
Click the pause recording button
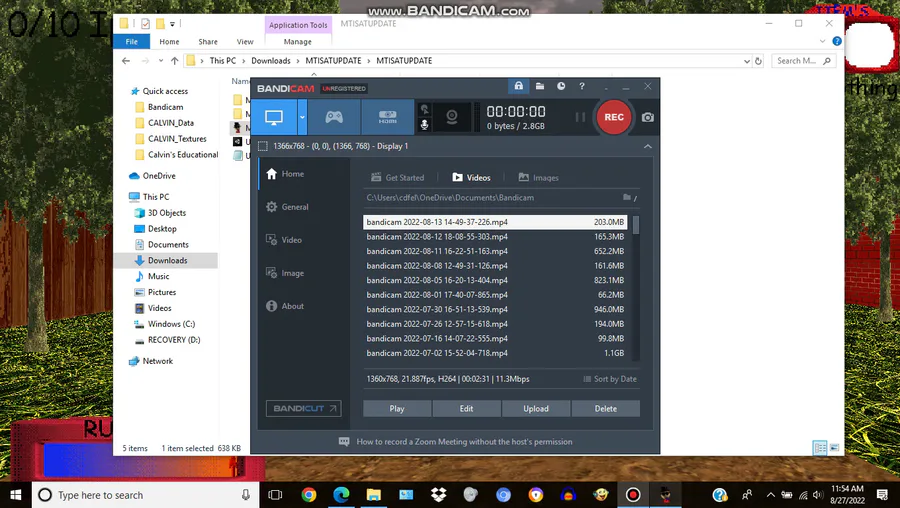pos(580,117)
